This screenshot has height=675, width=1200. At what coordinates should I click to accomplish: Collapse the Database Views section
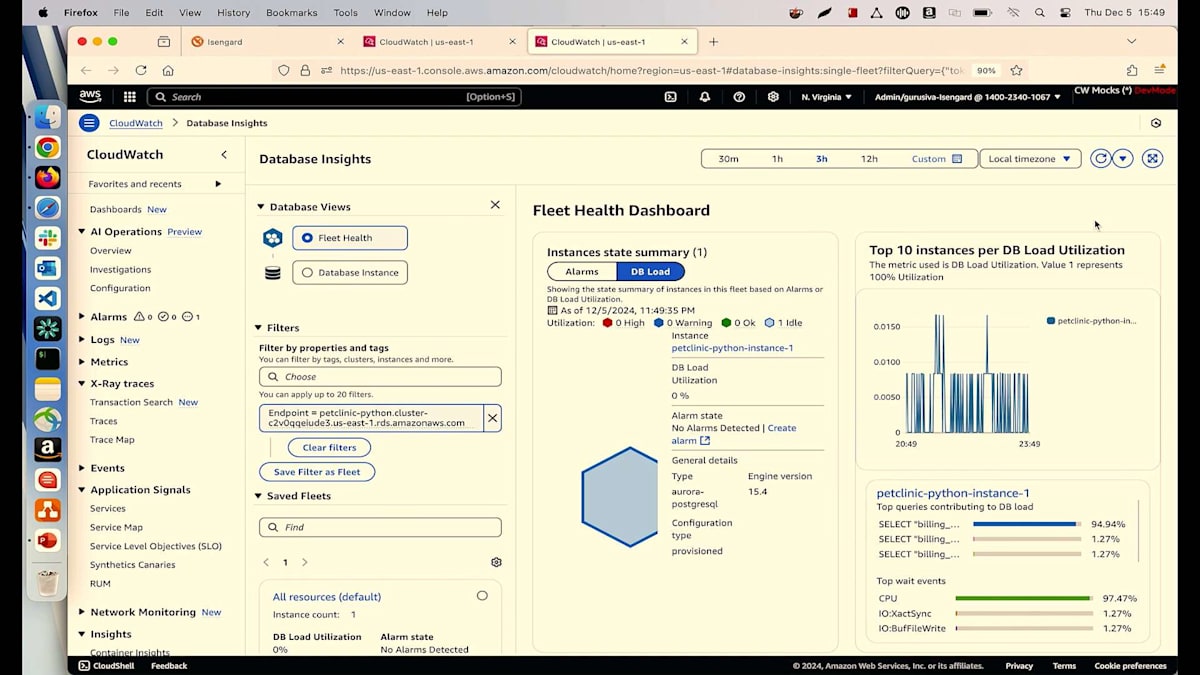click(x=261, y=207)
